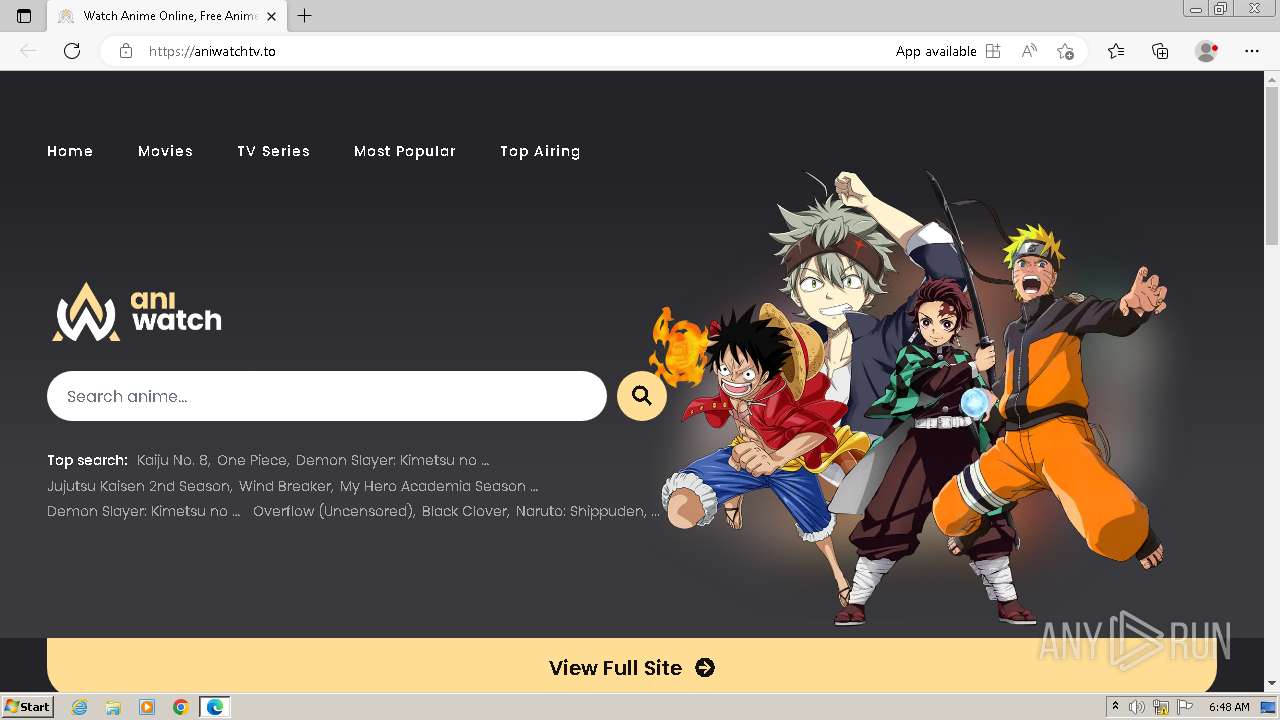Go to Home menu item

70,151
